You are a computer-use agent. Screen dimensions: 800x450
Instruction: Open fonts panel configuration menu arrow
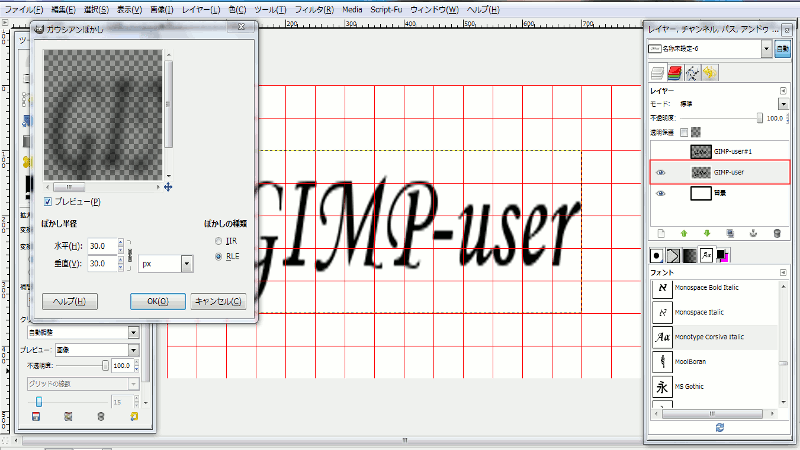click(783, 272)
